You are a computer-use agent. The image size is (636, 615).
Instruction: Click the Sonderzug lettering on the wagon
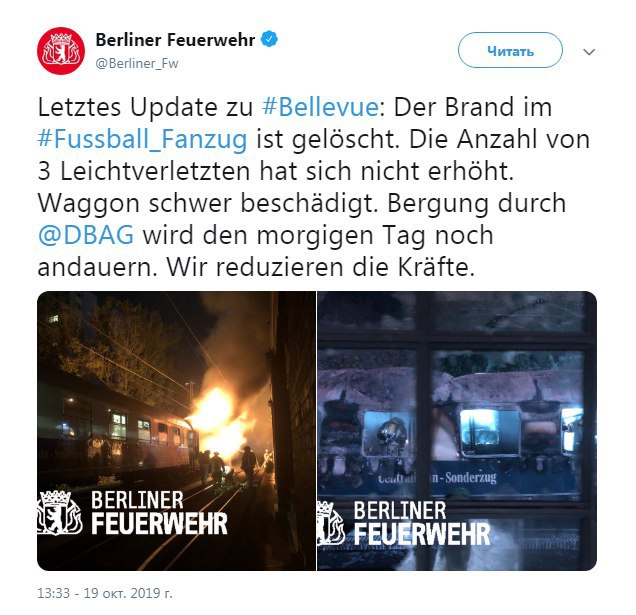pyautogui.click(x=471, y=478)
